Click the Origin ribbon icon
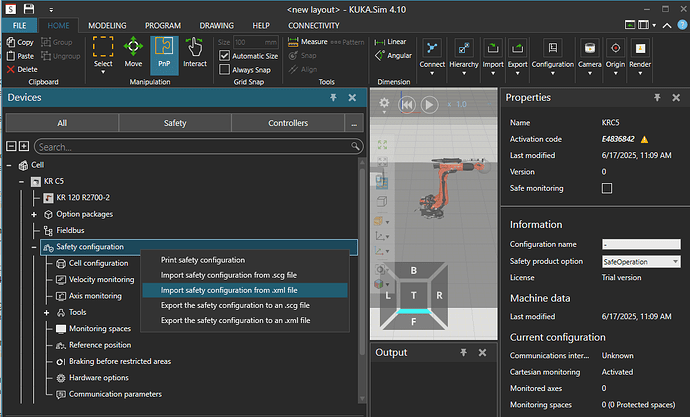The image size is (690, 417). (615, 48)
